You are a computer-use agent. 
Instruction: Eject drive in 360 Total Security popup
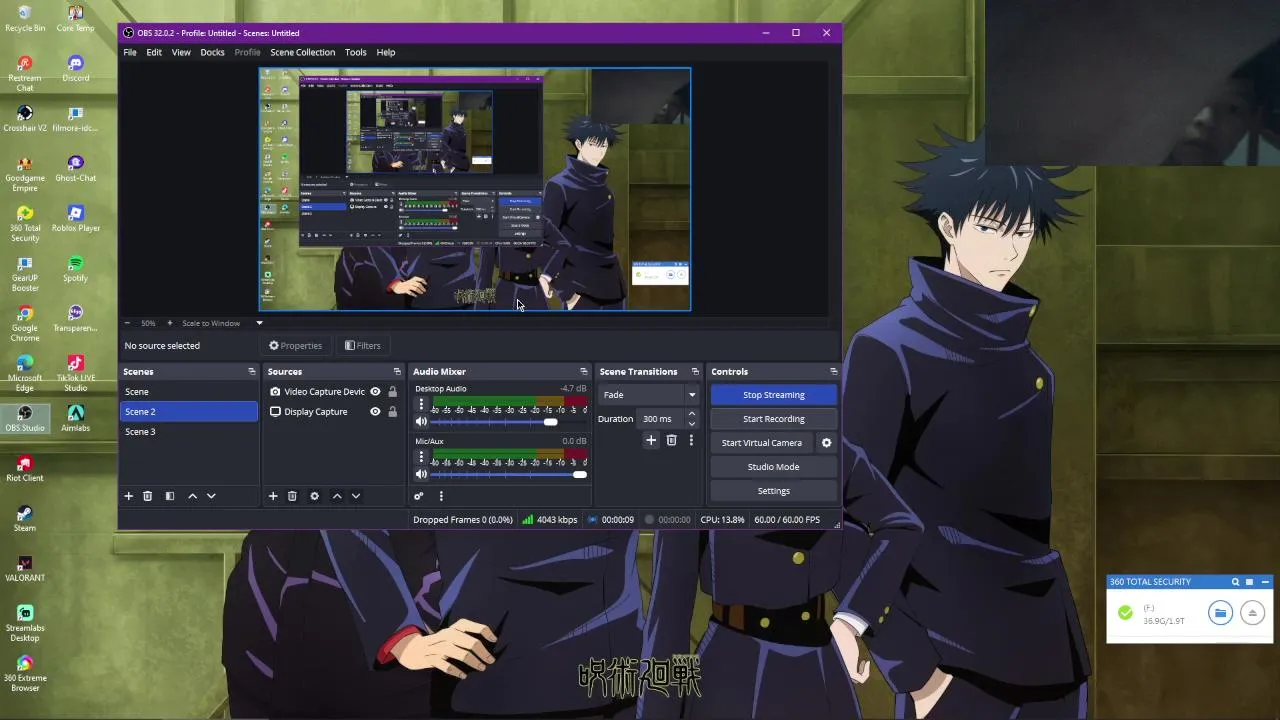[x=1252, y=613]
